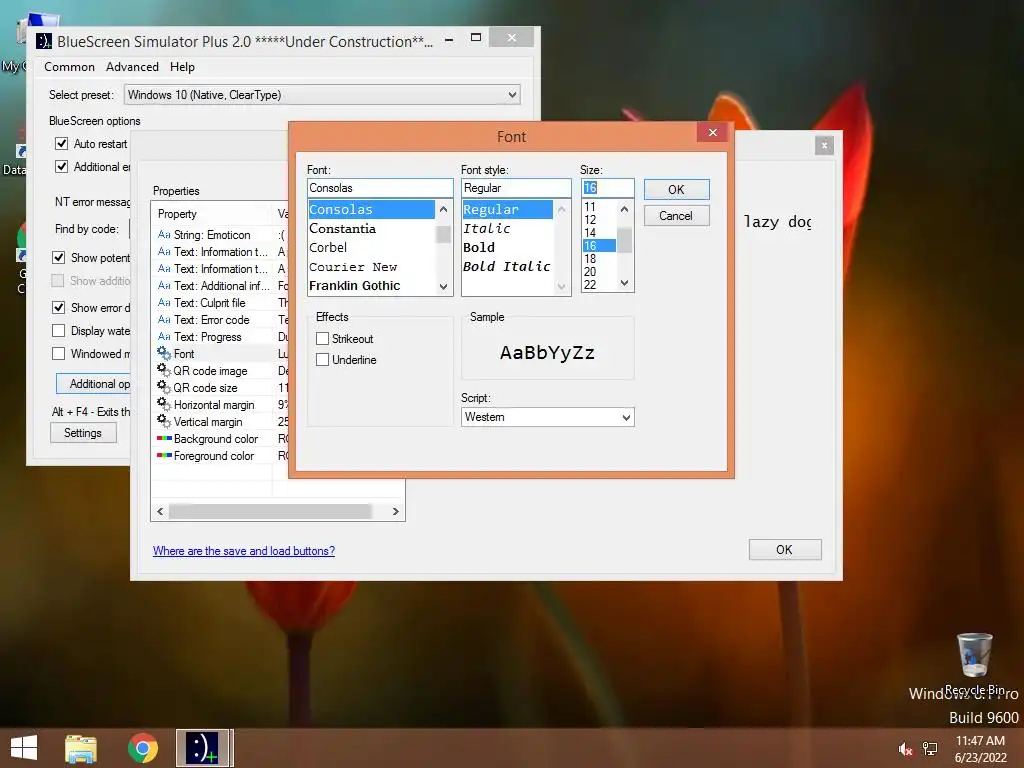This screenshot has width=1024, height=768.
Task: Toggle the Show error d... checkbox
Action: click(x=58, y=307)
